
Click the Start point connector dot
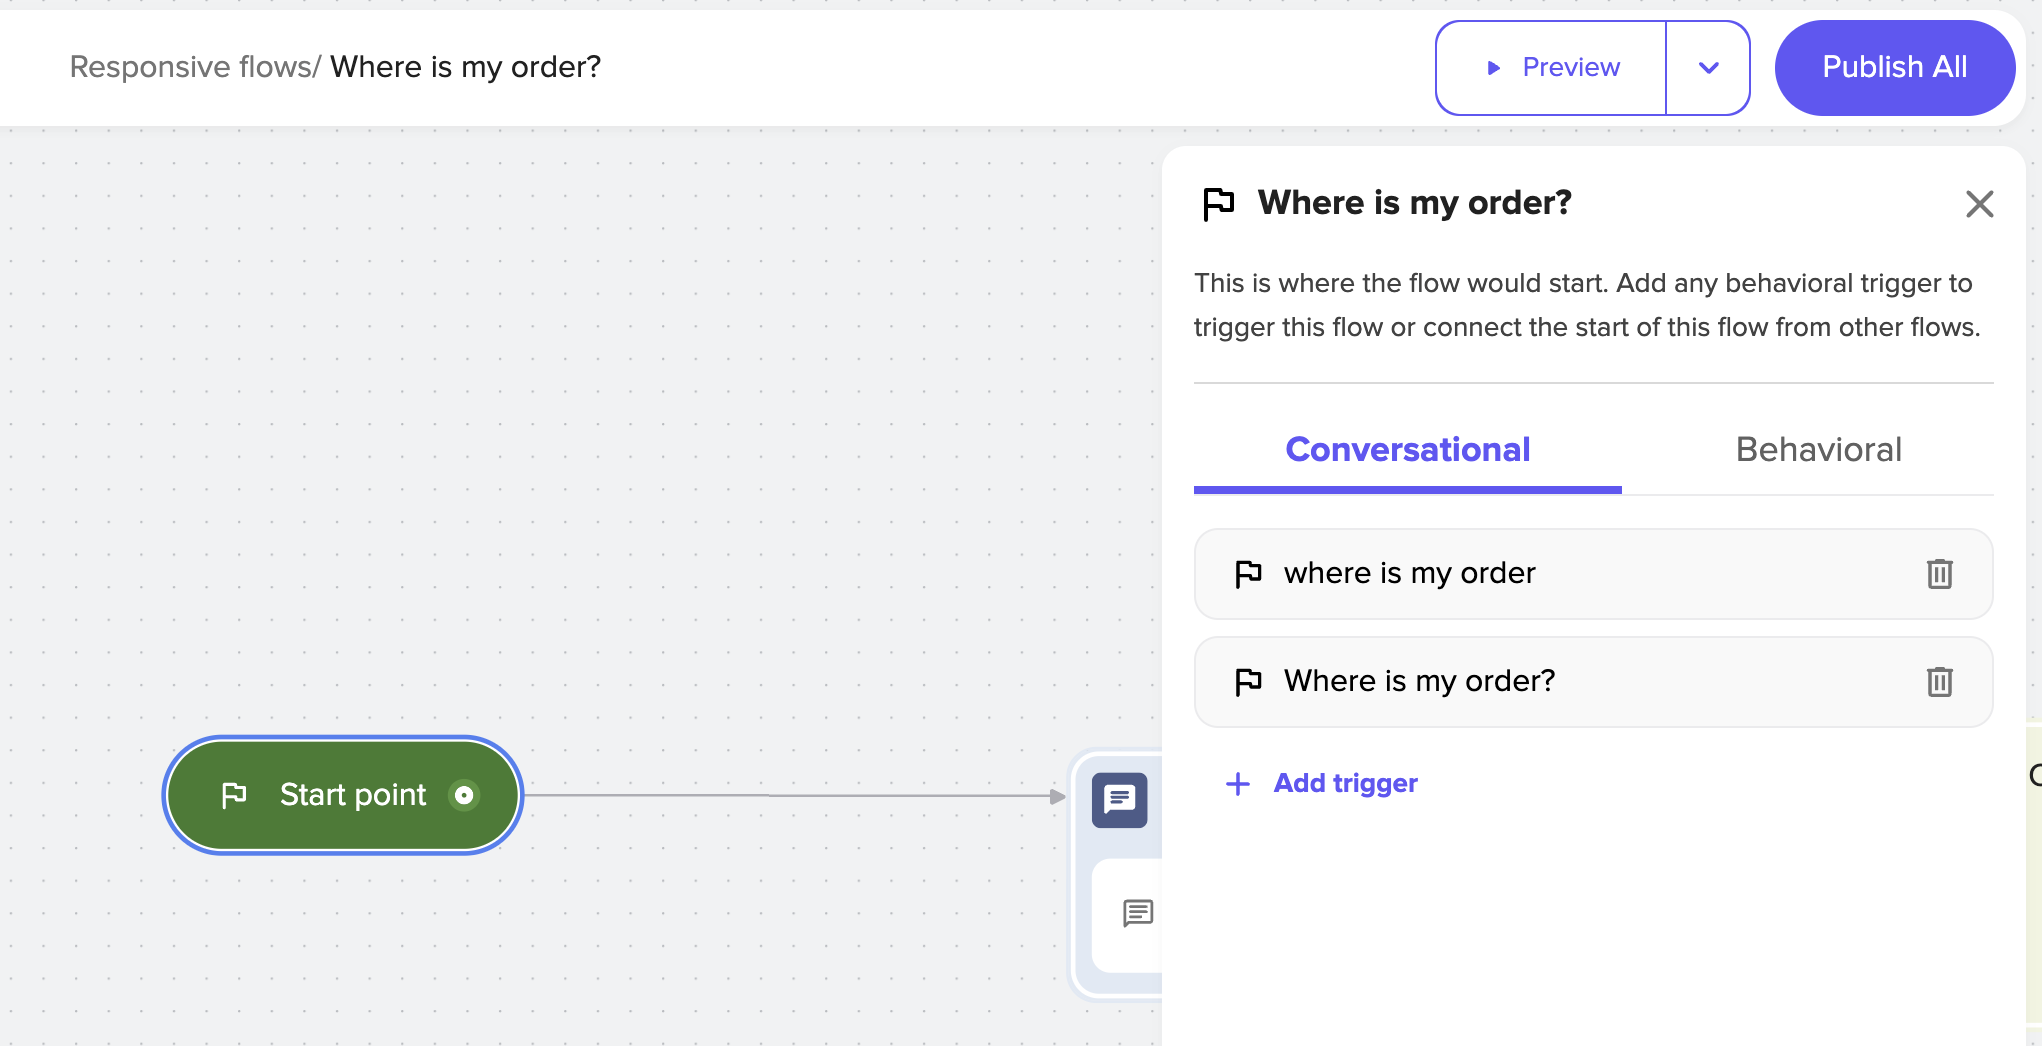tap(464, 795)
